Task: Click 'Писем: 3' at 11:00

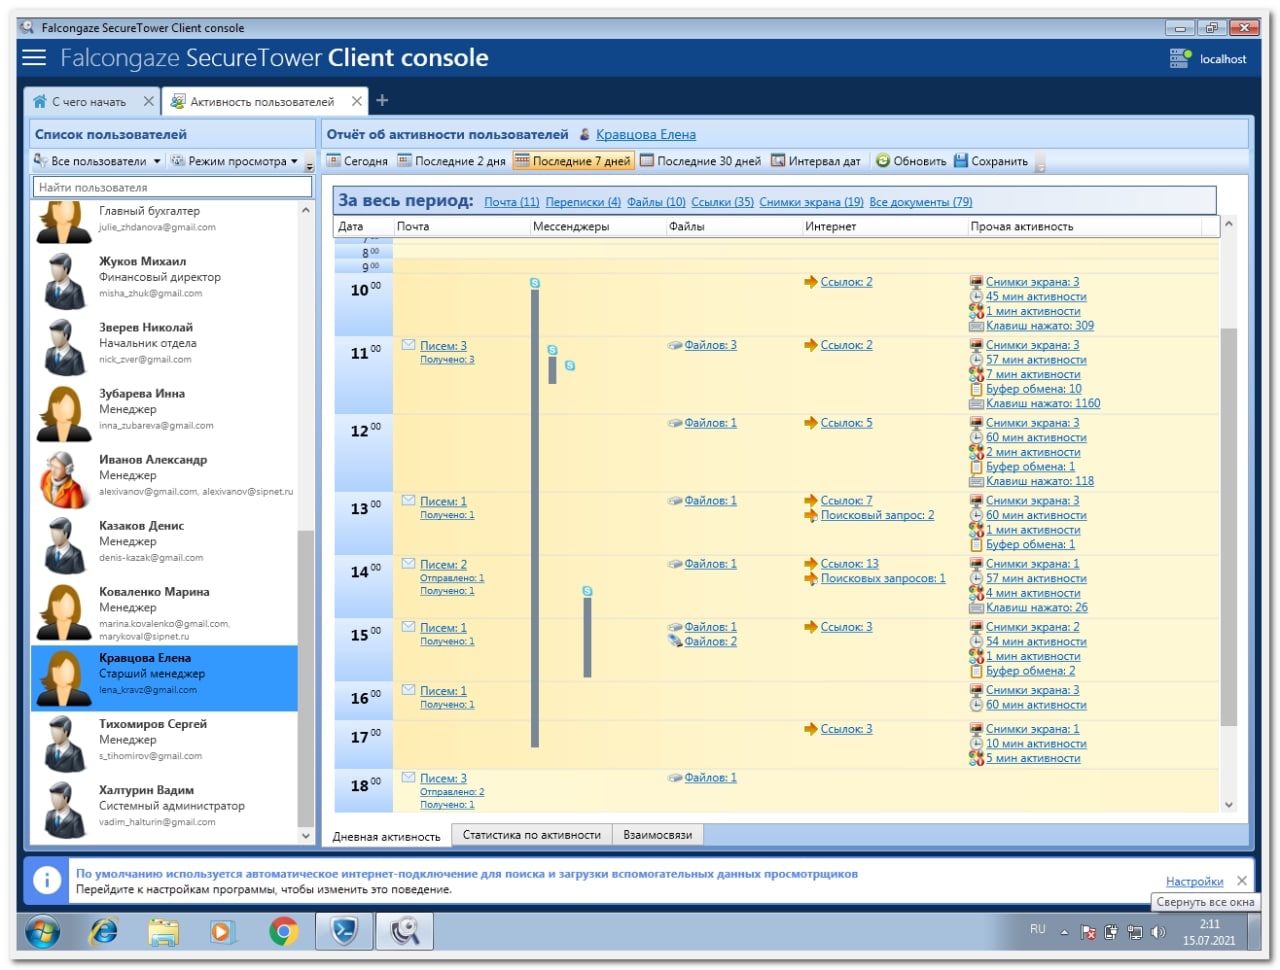Action: (x=443, y=346)
